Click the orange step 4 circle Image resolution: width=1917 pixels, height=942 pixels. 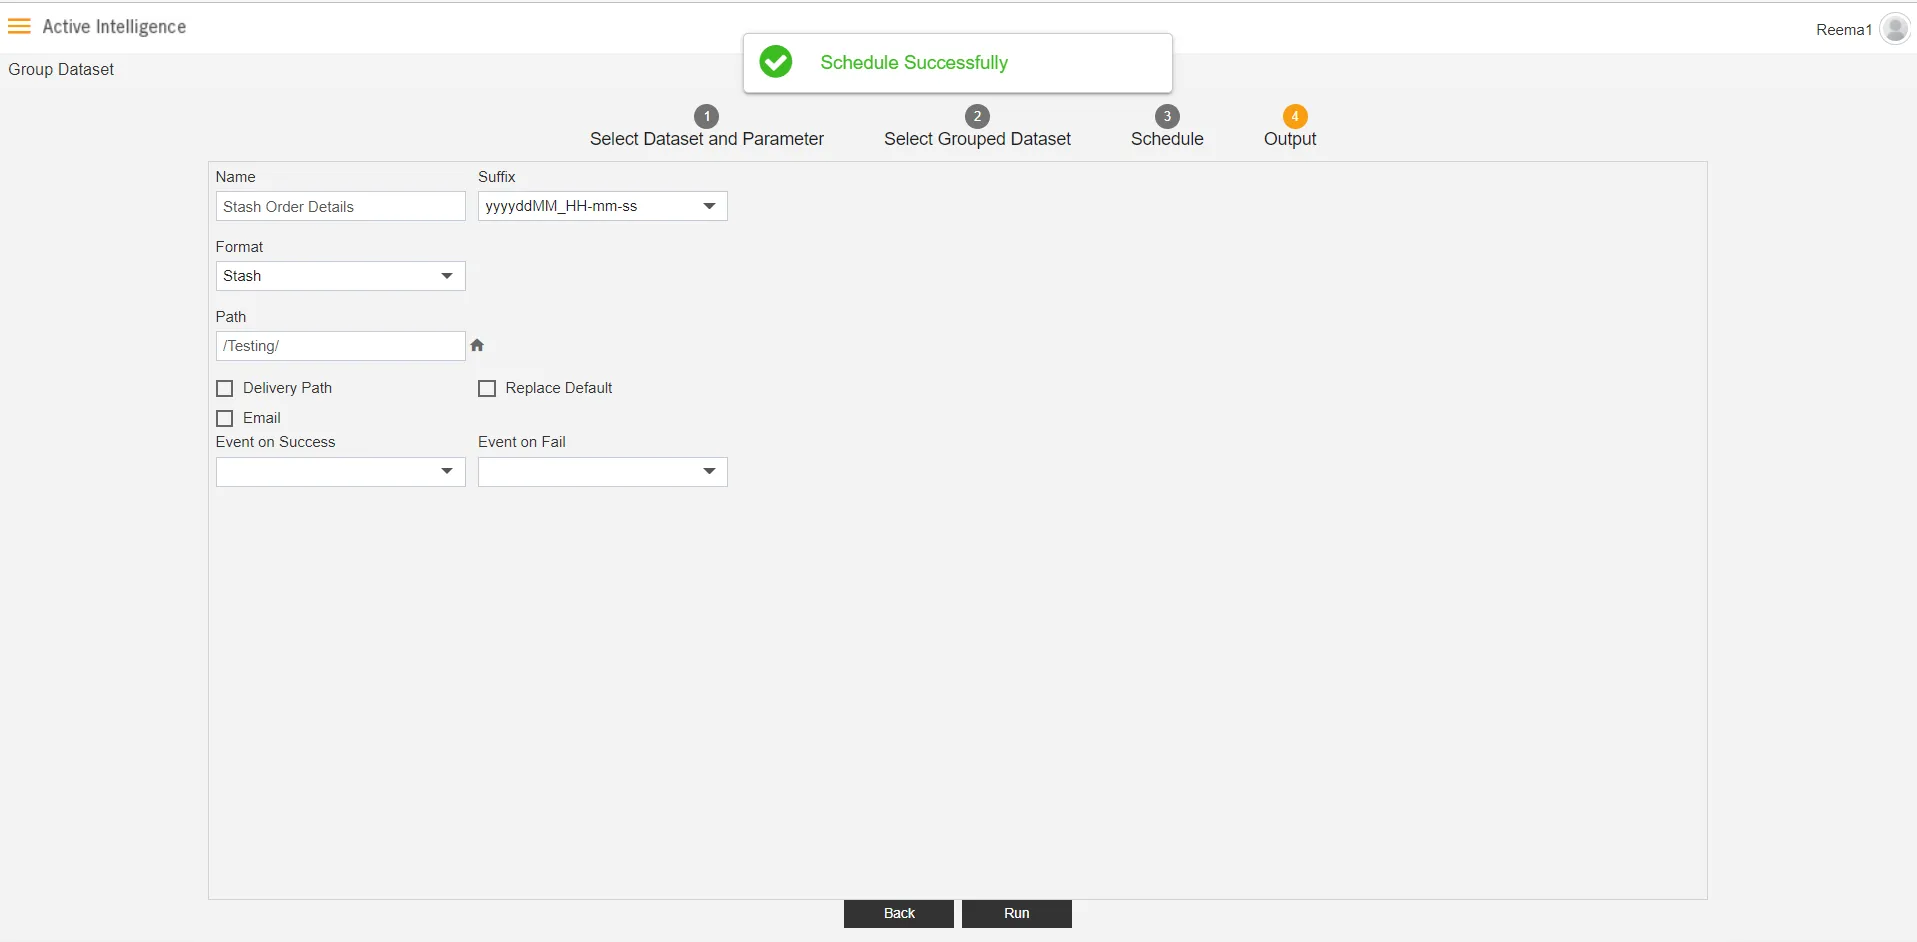coord(1294,116)
